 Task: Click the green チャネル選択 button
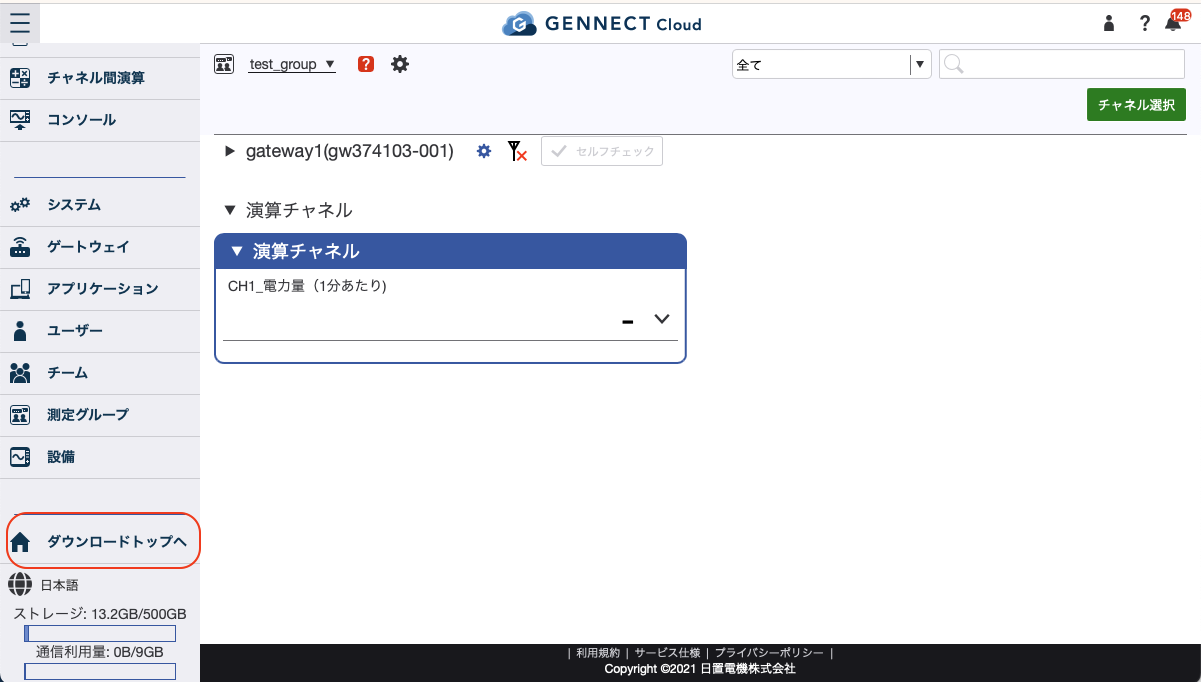click(x=1136, y=103)
